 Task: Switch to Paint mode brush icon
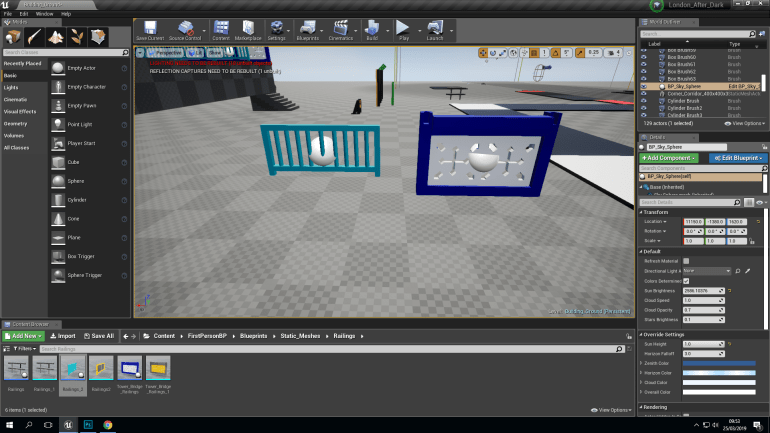pyautogui.click(x=34, y=37)
